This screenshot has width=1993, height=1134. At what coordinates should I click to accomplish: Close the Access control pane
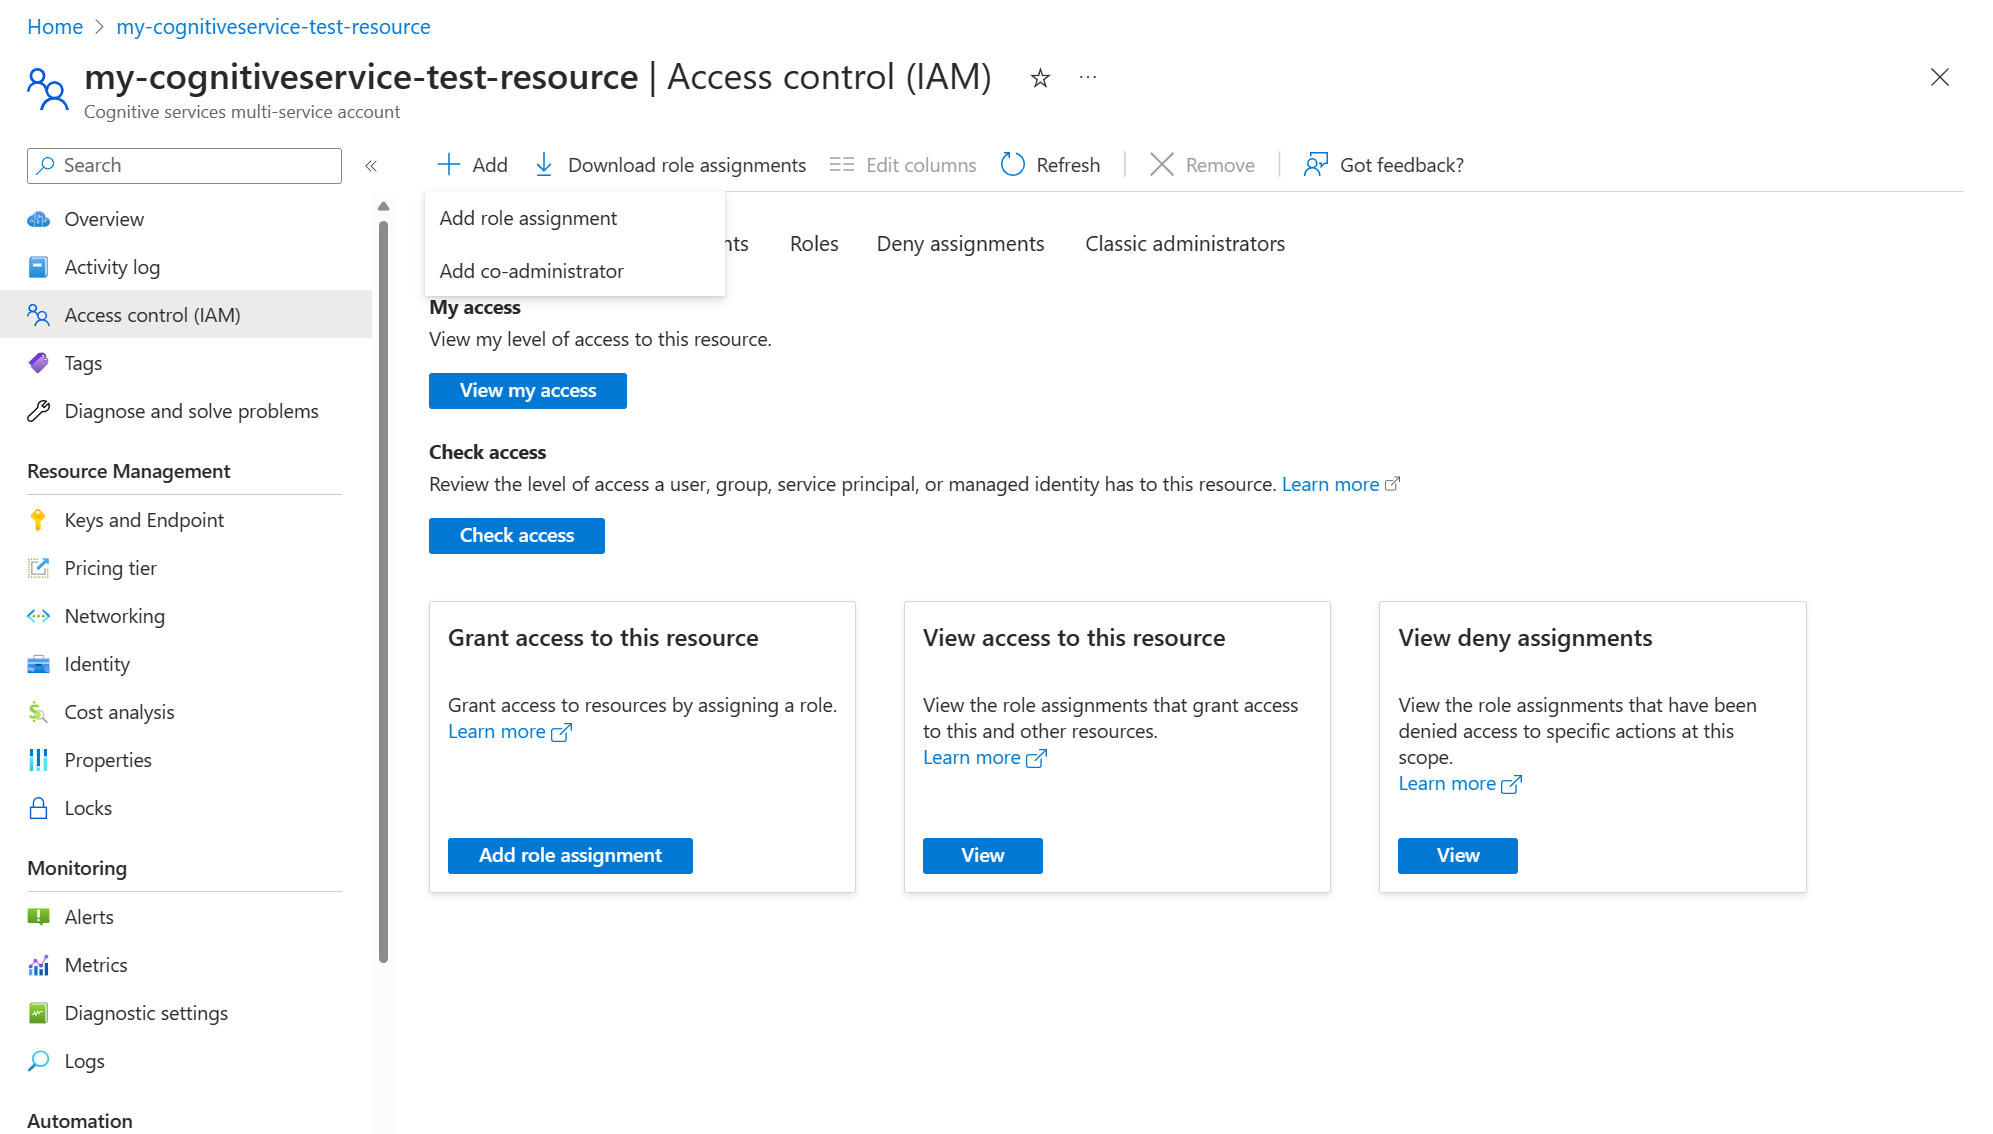[x=1940, y=78]
